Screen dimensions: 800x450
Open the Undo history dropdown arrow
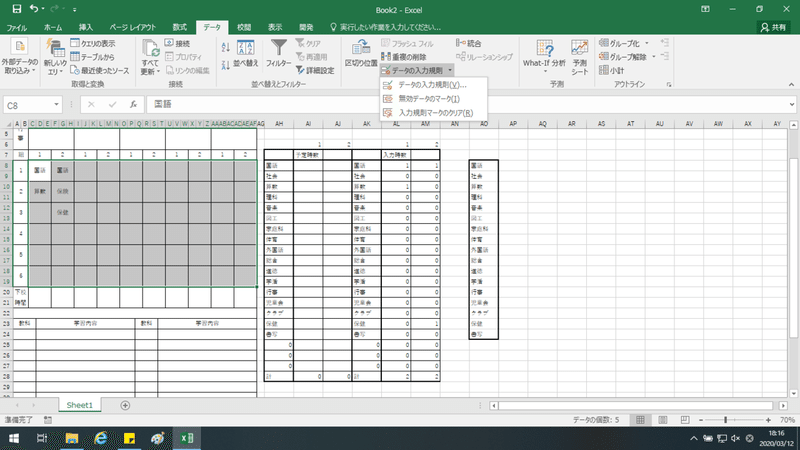point(43,9)
